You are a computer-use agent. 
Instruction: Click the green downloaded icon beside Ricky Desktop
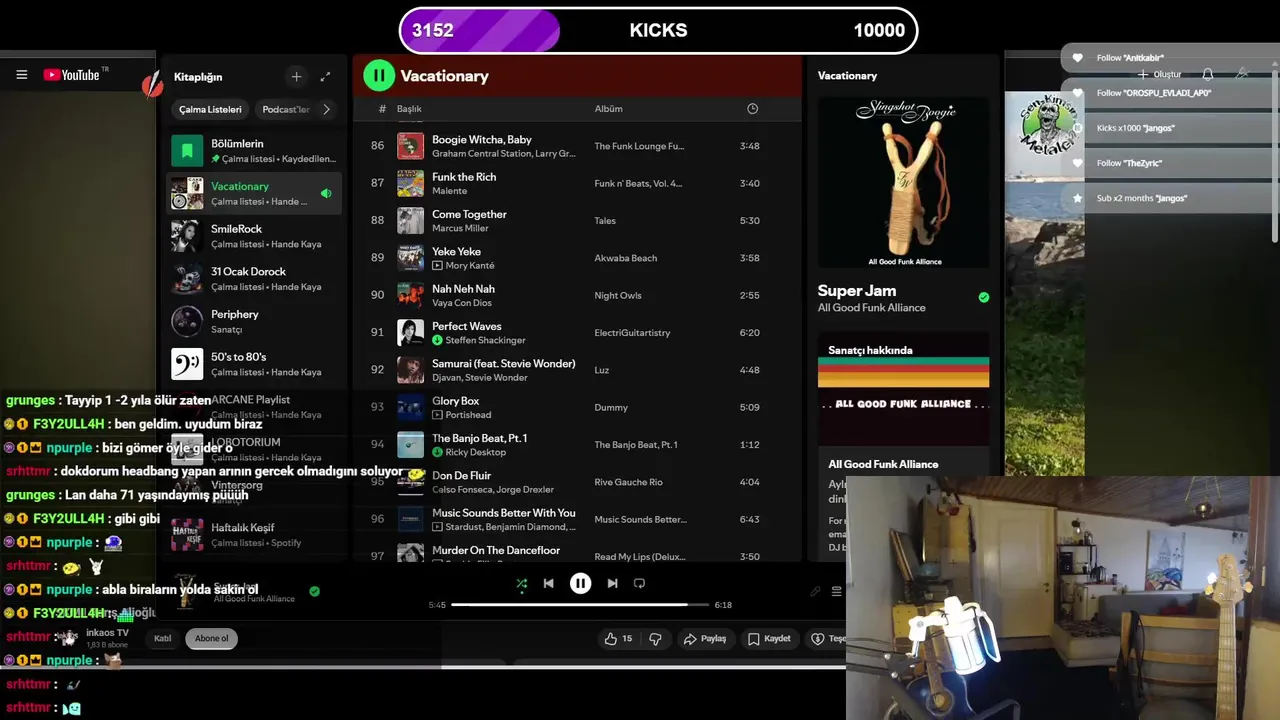pyautogui.click(x=437, y=452)
